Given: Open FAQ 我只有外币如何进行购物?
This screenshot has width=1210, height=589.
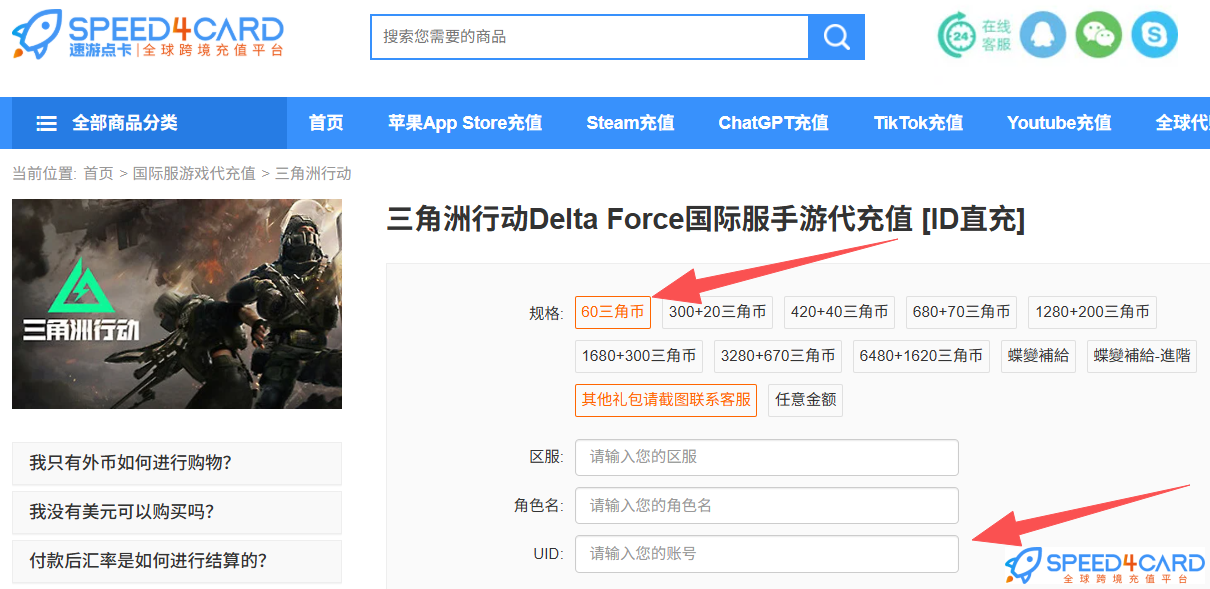Looking at the screenshot, I should (x=177, y=464).
